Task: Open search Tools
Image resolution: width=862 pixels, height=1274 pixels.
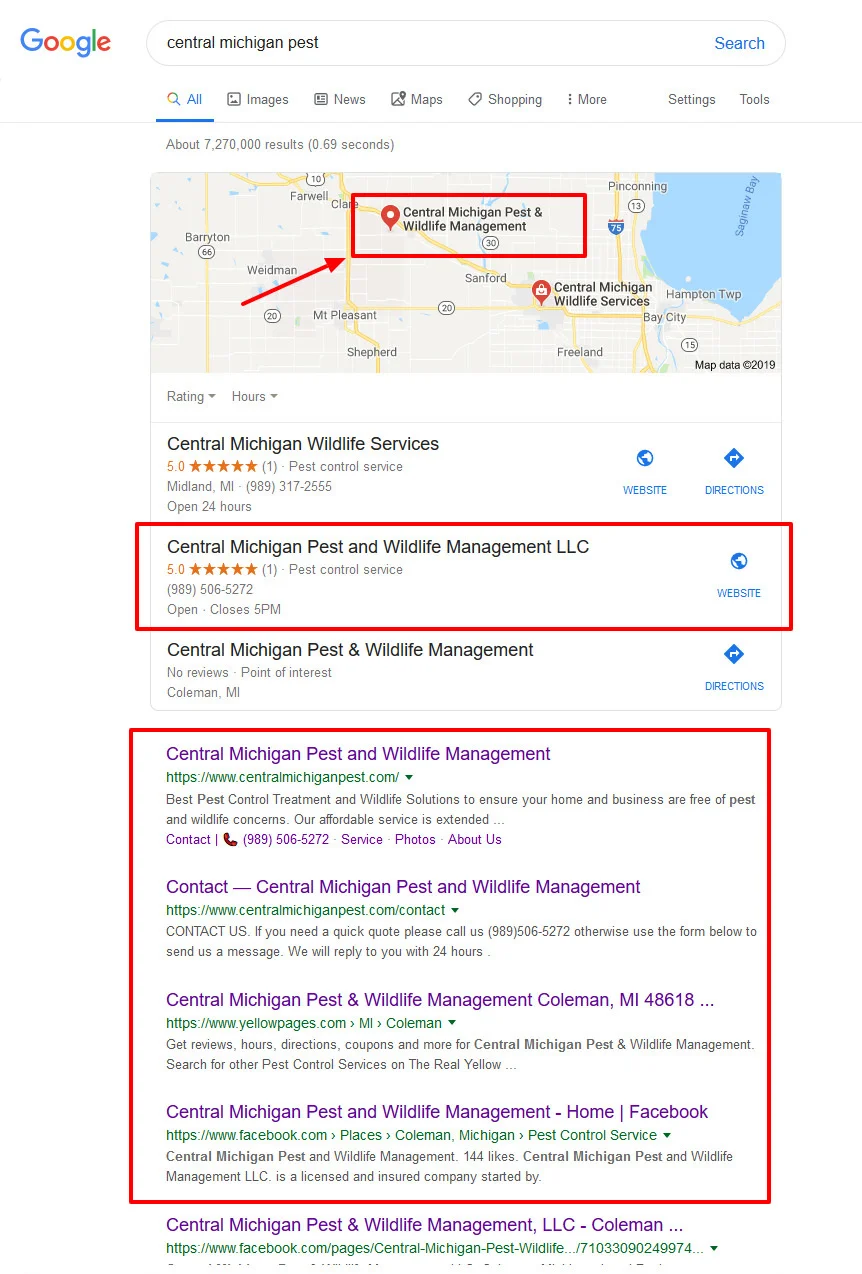Action: [x=755, y=99]
